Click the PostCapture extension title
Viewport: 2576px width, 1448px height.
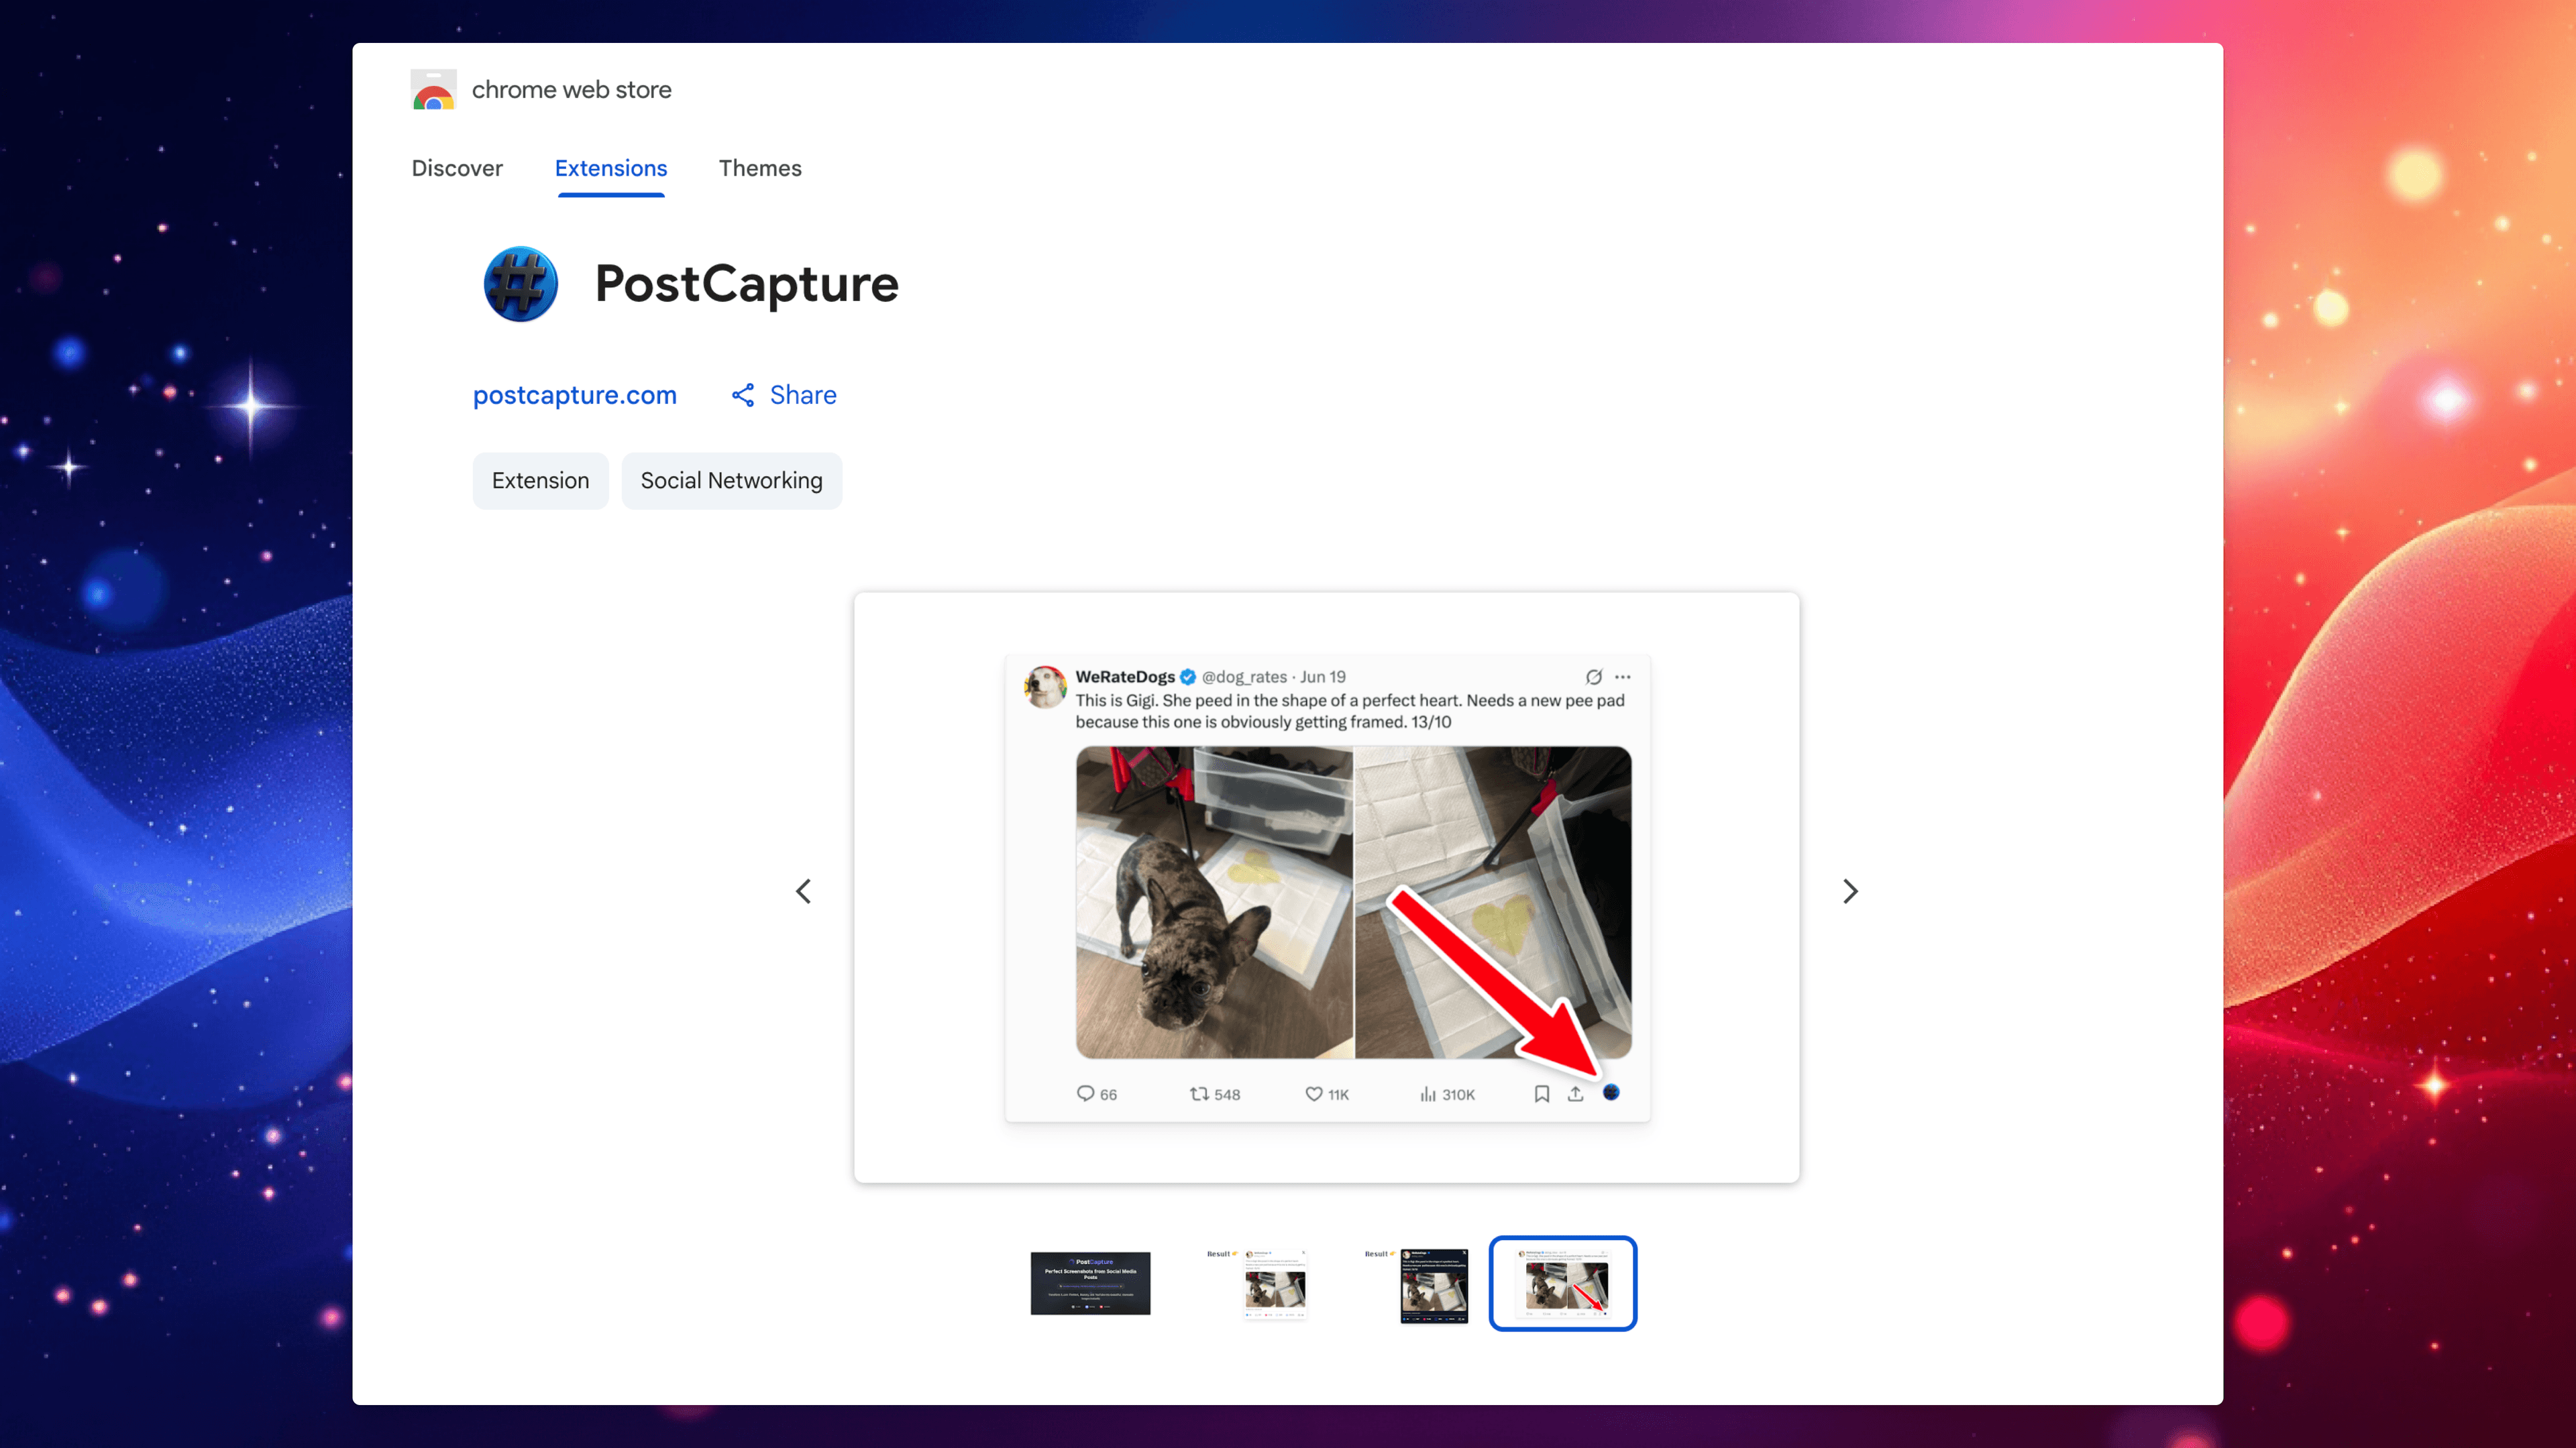point(747,284)
